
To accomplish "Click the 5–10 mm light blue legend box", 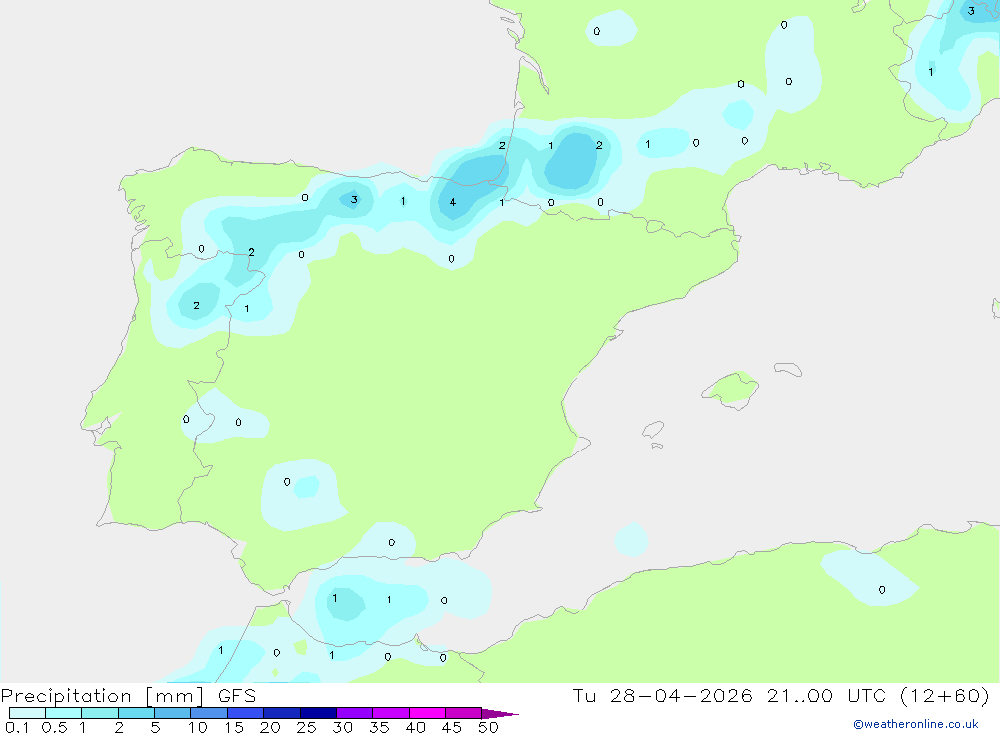I will [173, 713].
